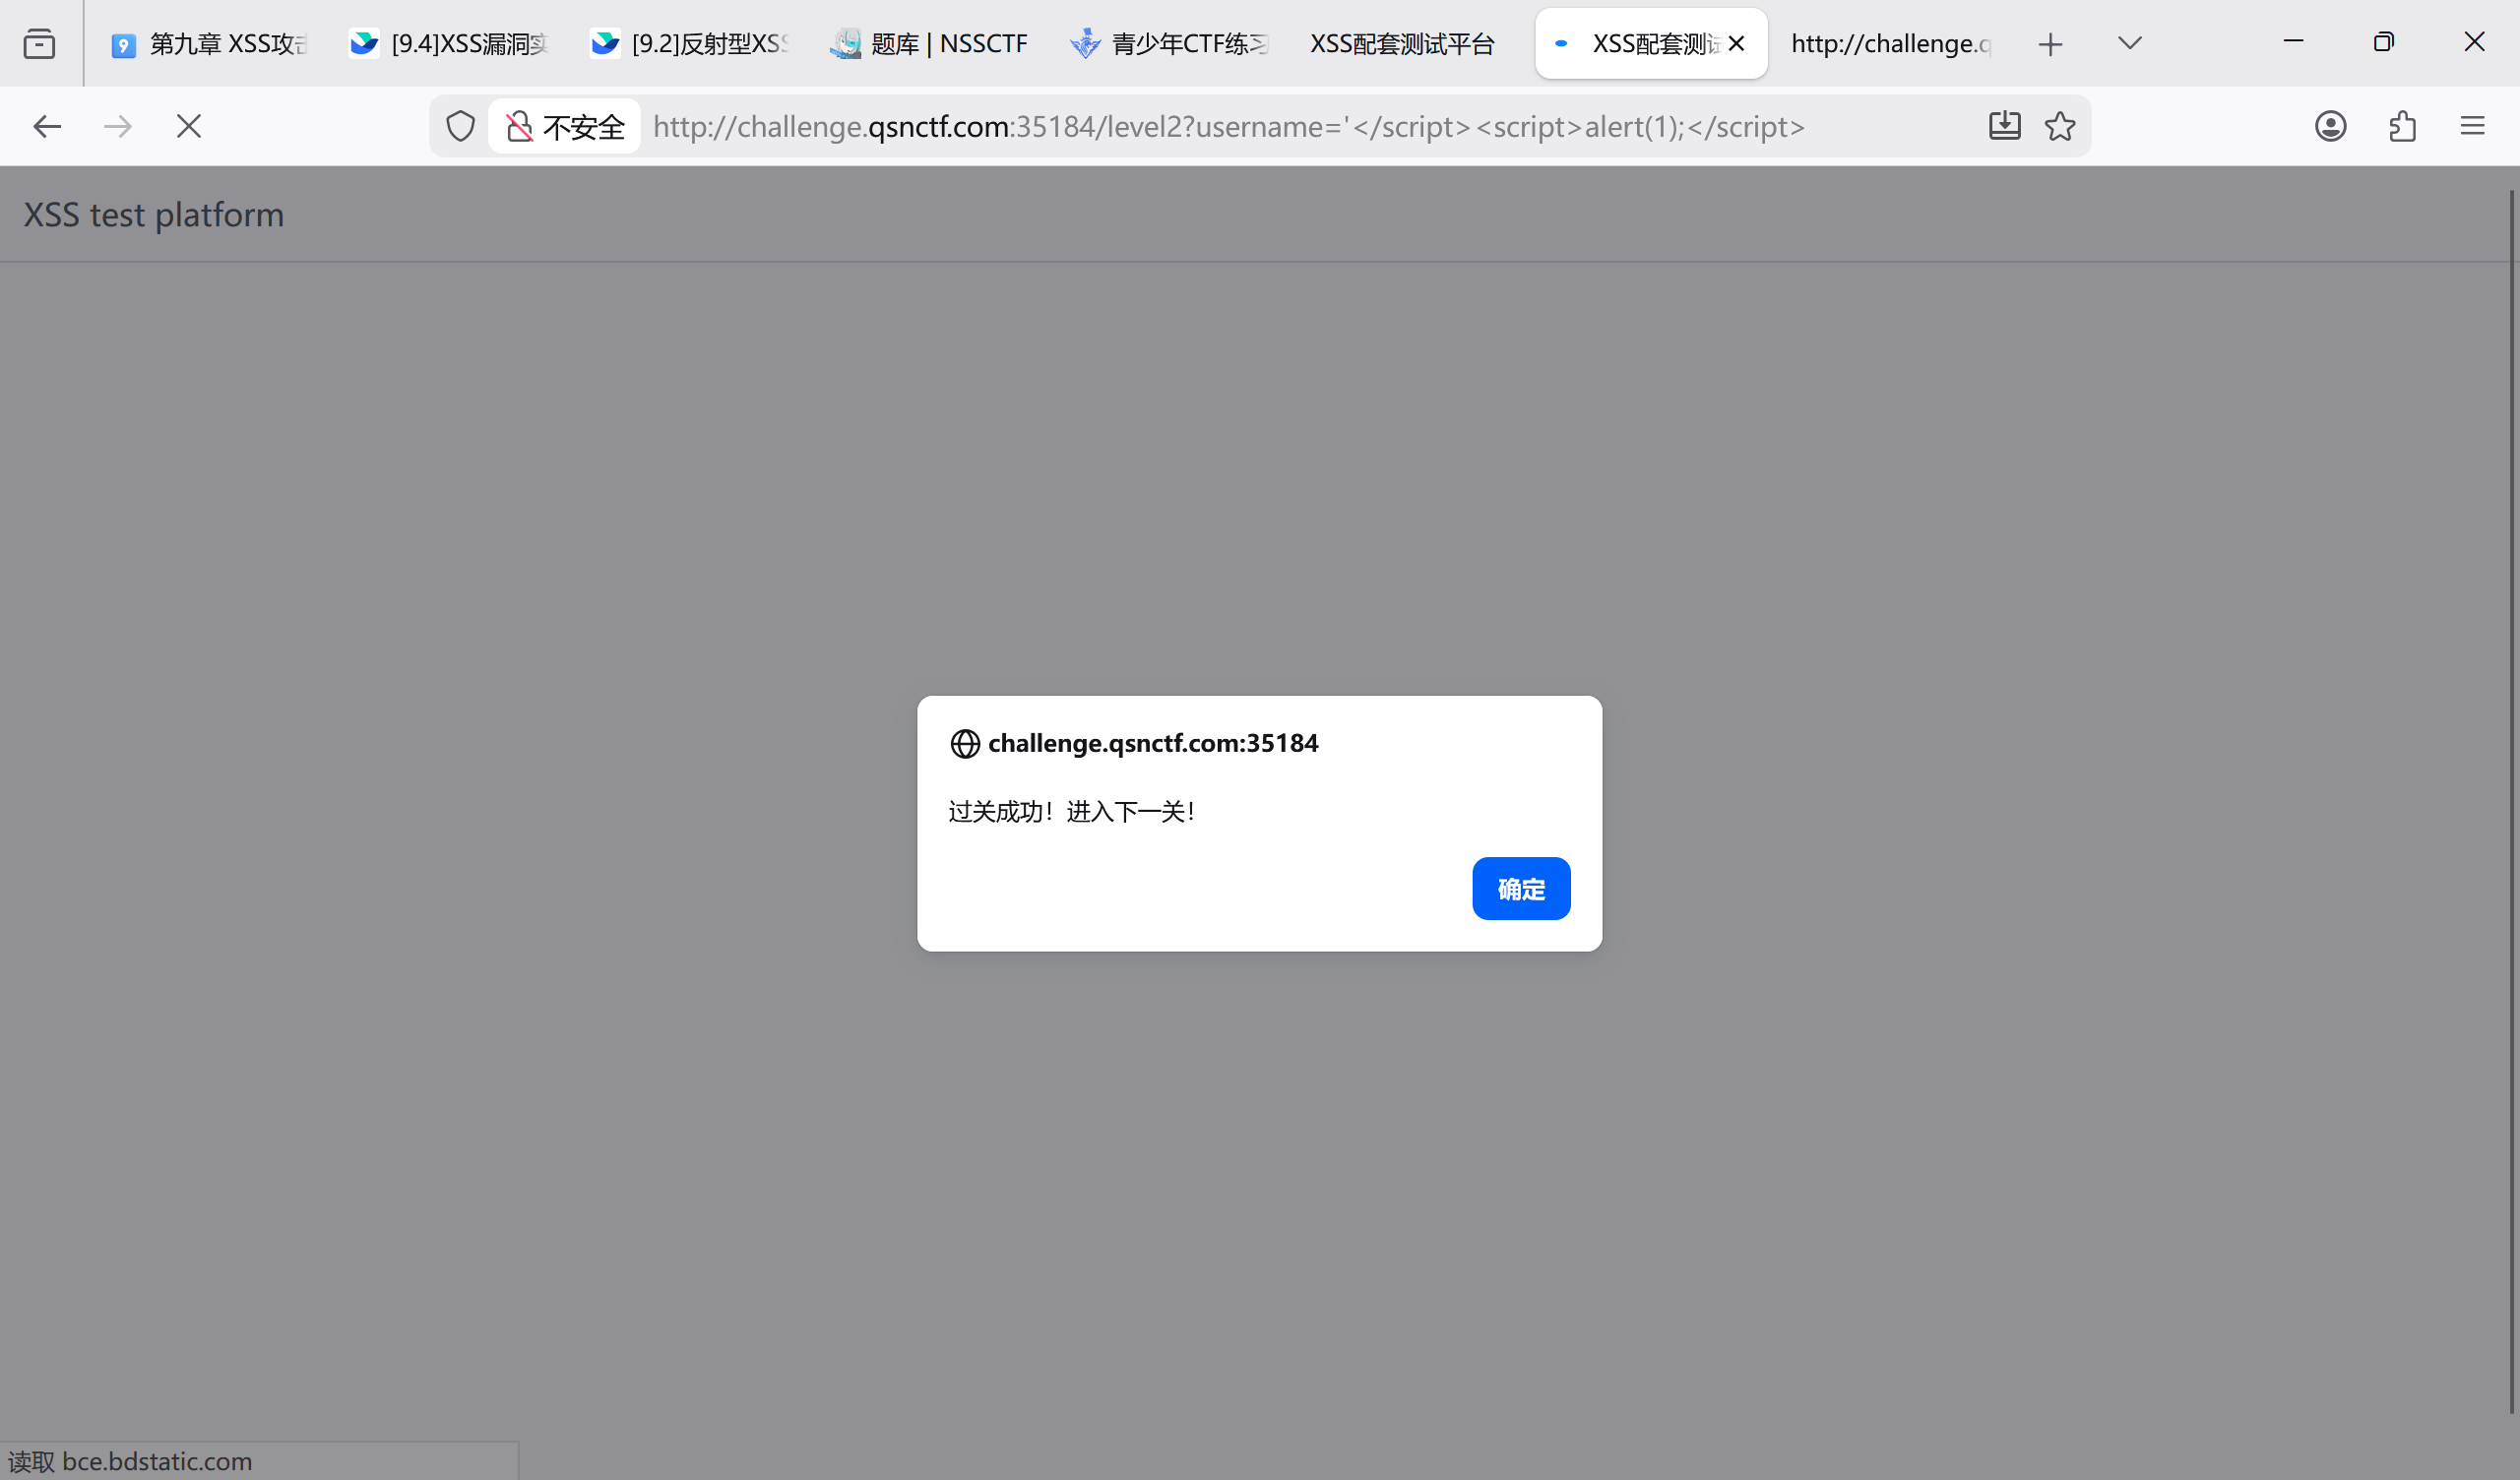Open the extensions puzzle icon
Image resolution: width=2520 pixels, height=1480 pixels.
tap(2402, 126)
